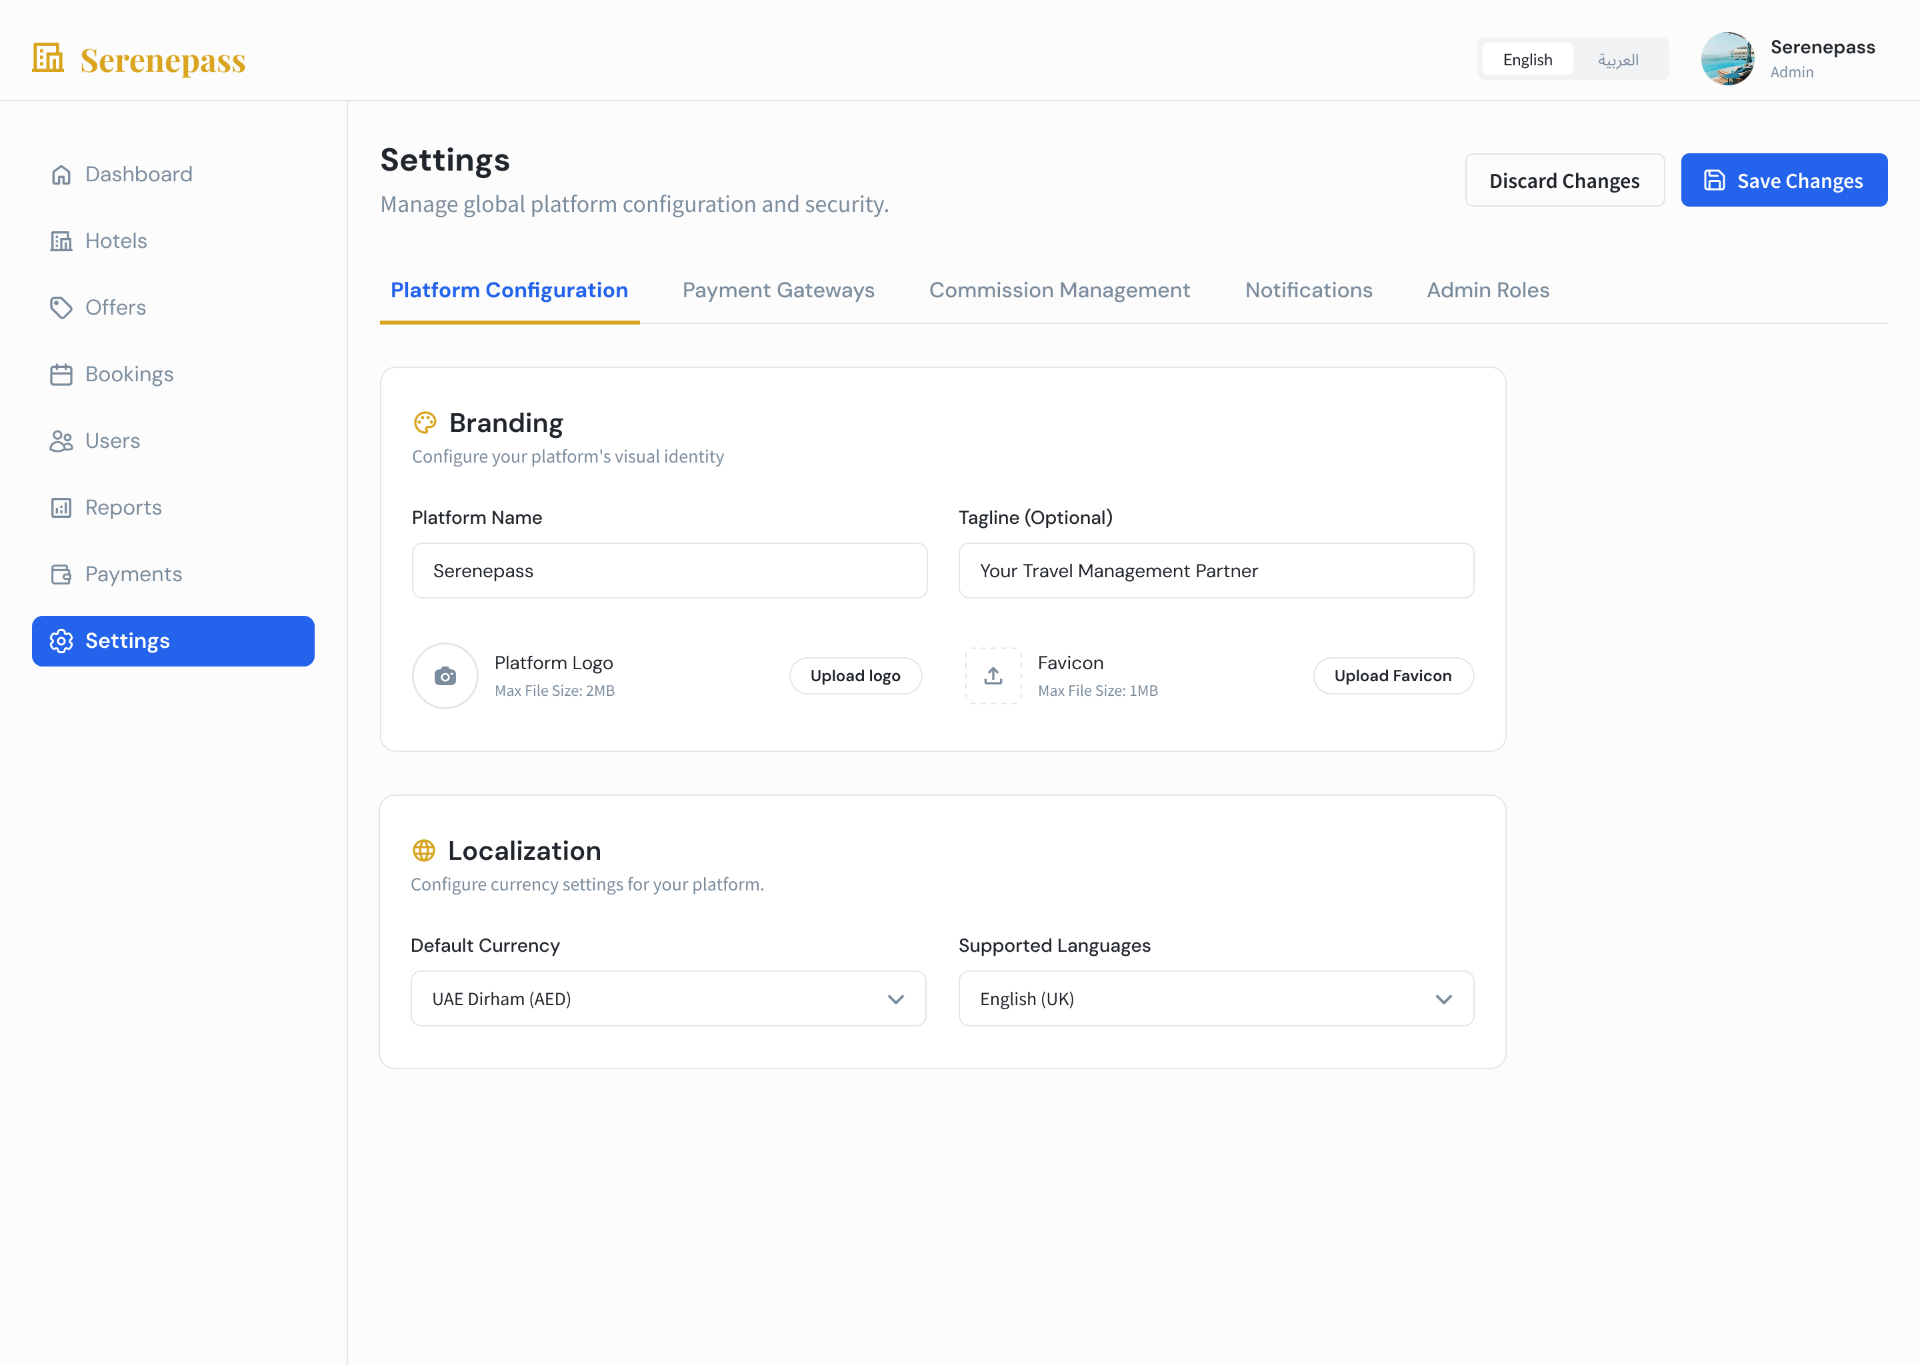Viewport: 1920px width, 1365px height.
Task: Click 'Configure currency settings for your platform.' text
Action: pyautogui.click(x=587, y=885)
